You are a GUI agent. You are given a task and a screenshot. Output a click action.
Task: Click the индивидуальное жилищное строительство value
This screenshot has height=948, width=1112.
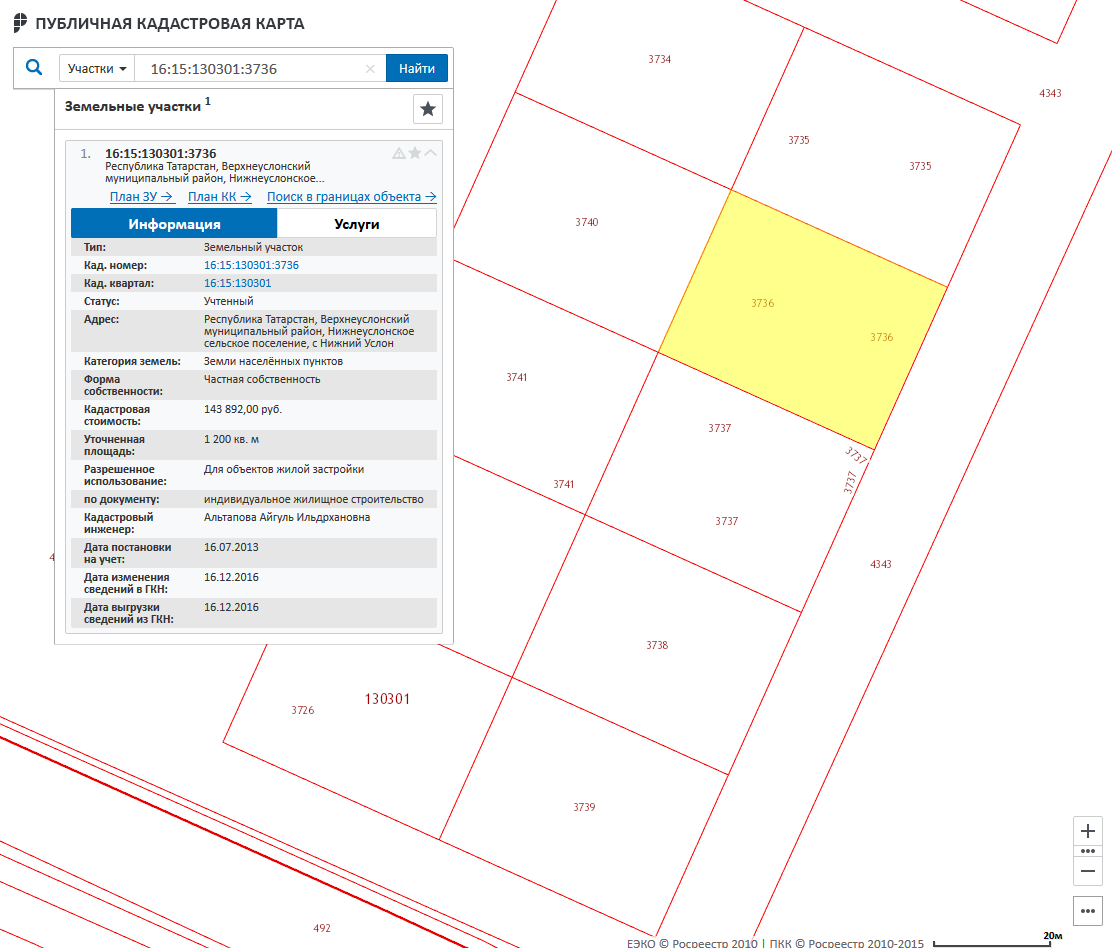[x=313, y=499]
